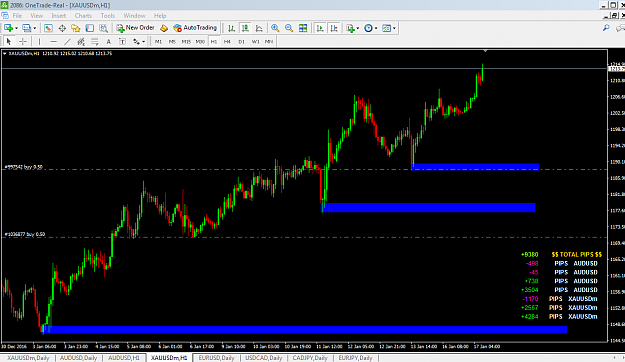The width and height of the screenshot is (625, 362).
Task: Select the vertical line drawing tool
Action: [39, 41]
